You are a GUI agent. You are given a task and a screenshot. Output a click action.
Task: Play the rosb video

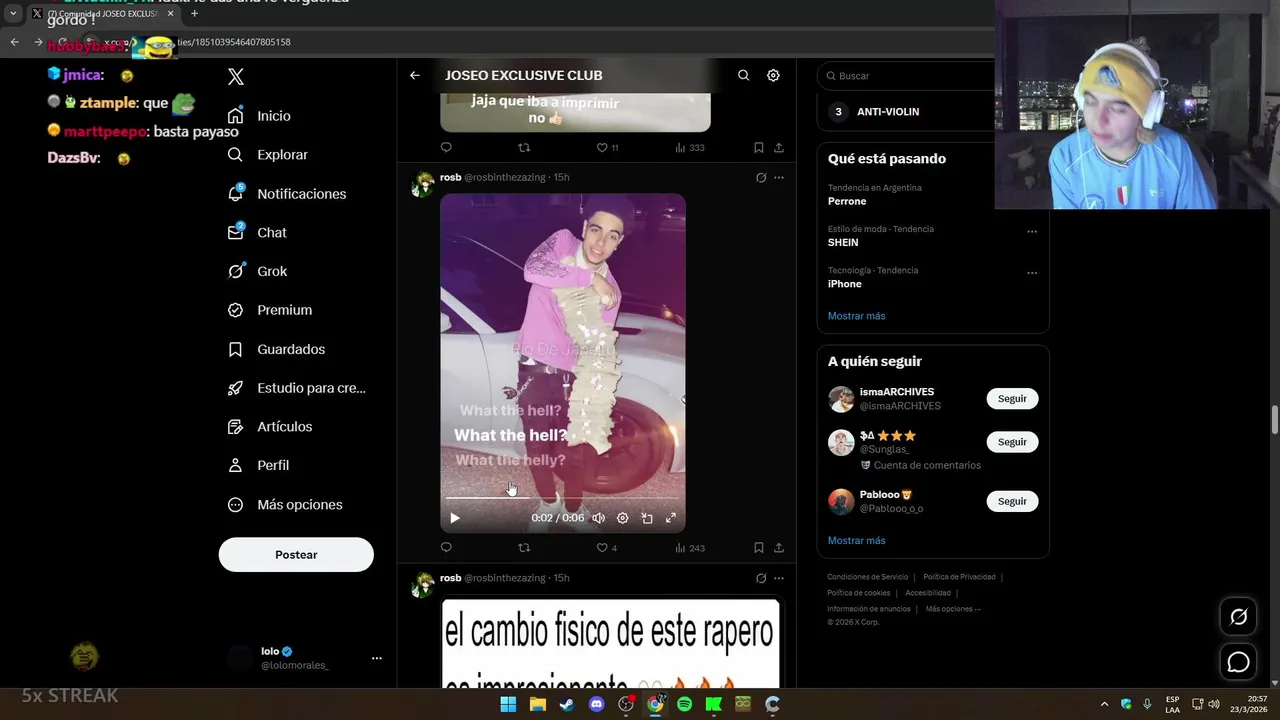tap(455, 518)
